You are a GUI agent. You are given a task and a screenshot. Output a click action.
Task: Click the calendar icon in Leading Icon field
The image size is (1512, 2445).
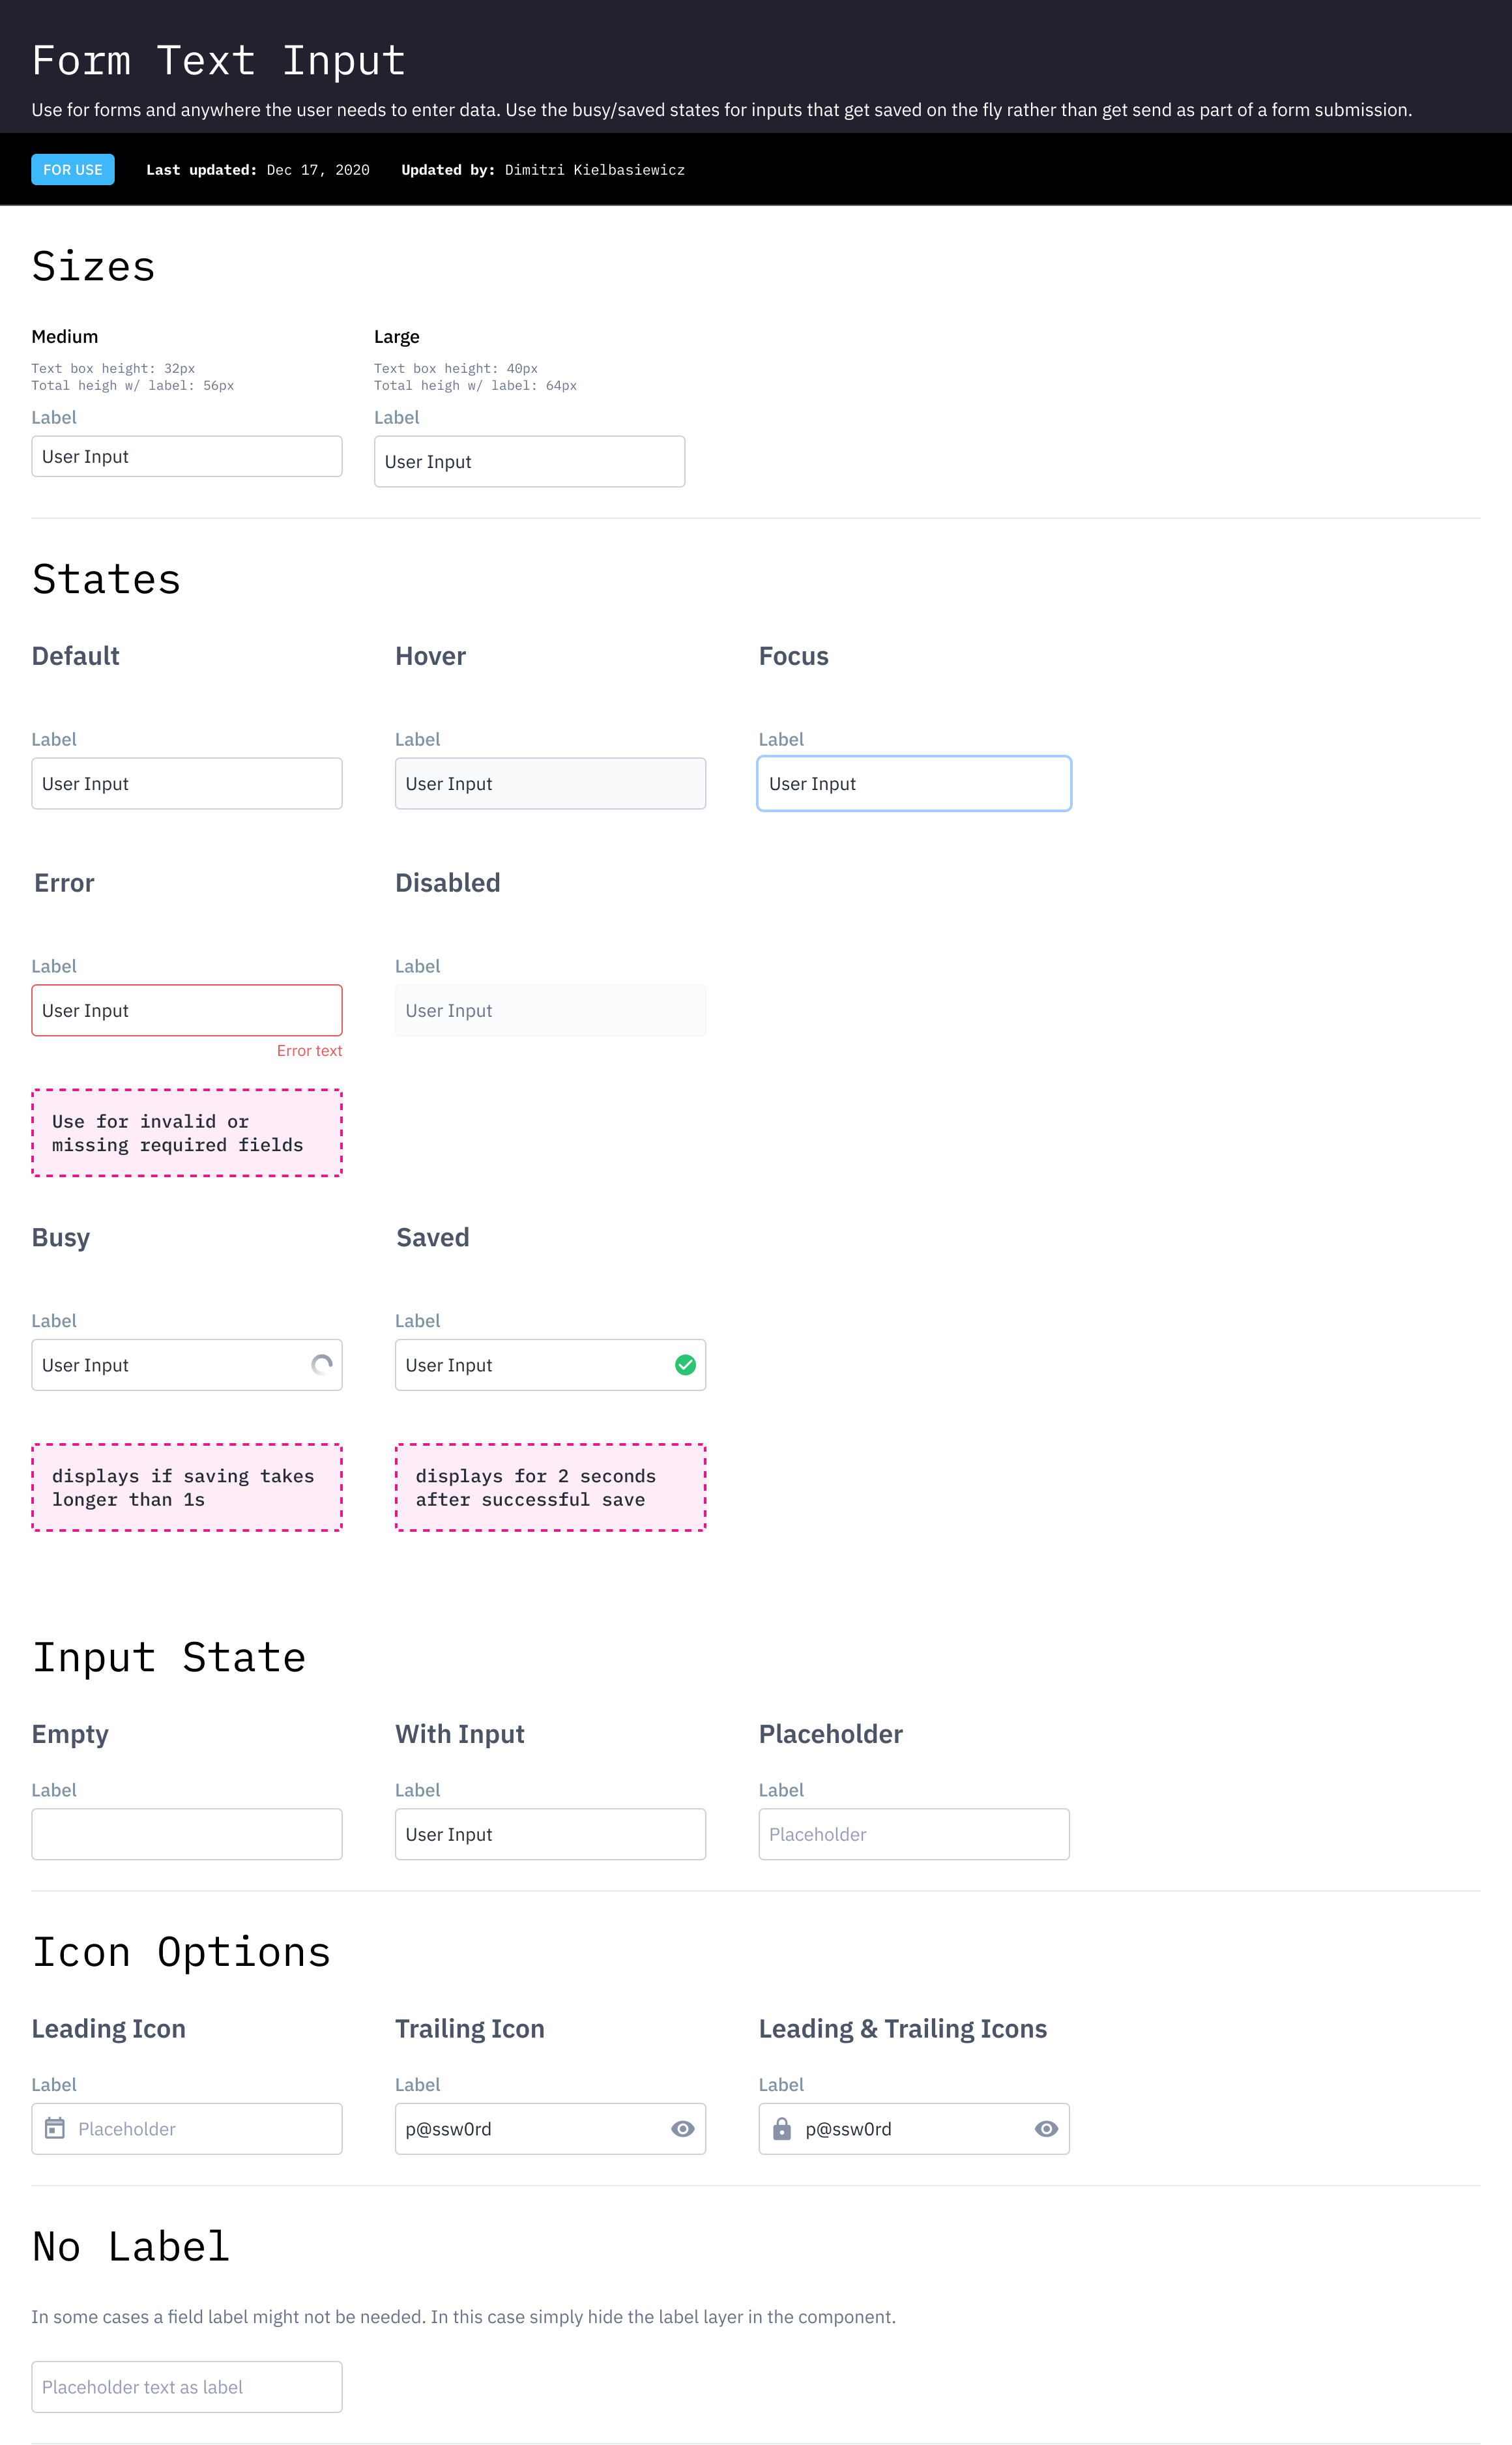[55, 2128]
